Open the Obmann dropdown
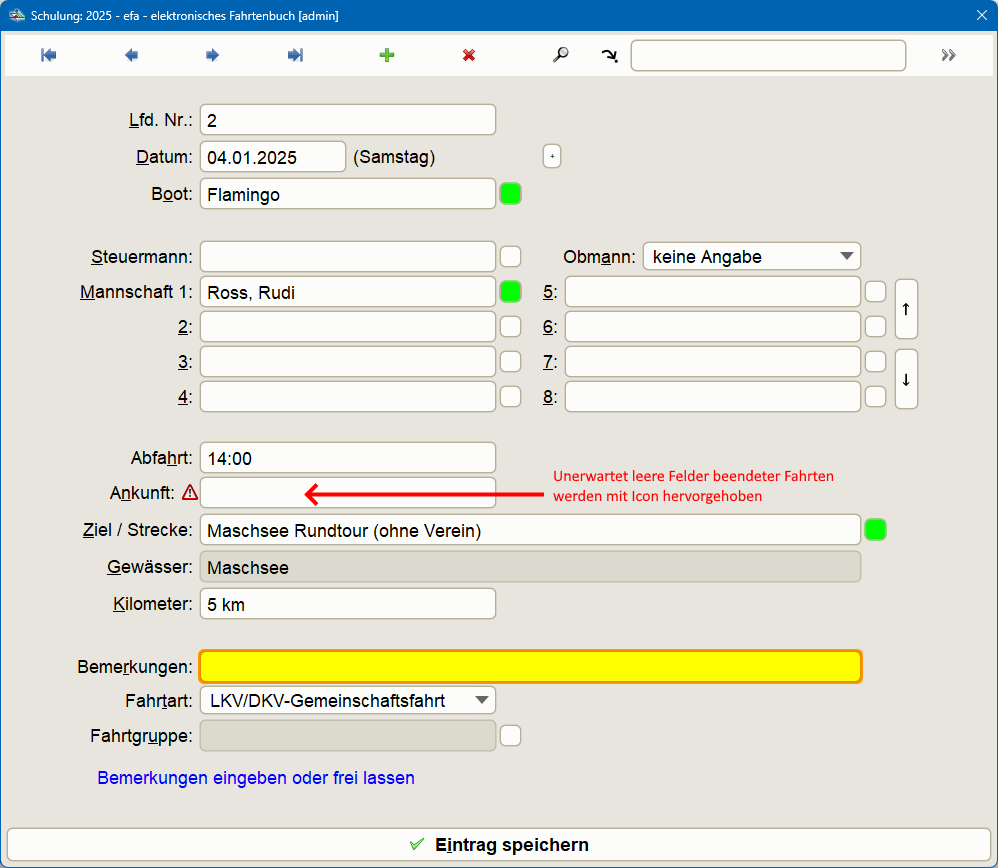 coord(846,256)
